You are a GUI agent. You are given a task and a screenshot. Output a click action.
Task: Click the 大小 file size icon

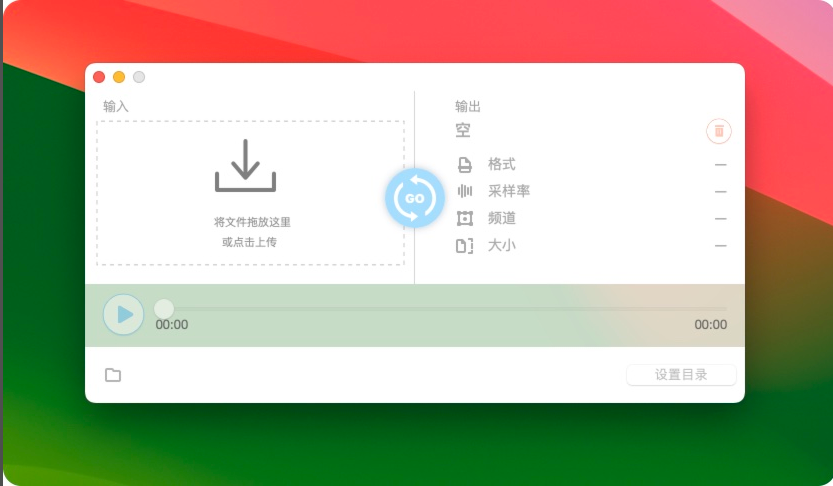(x=464, y=246)
